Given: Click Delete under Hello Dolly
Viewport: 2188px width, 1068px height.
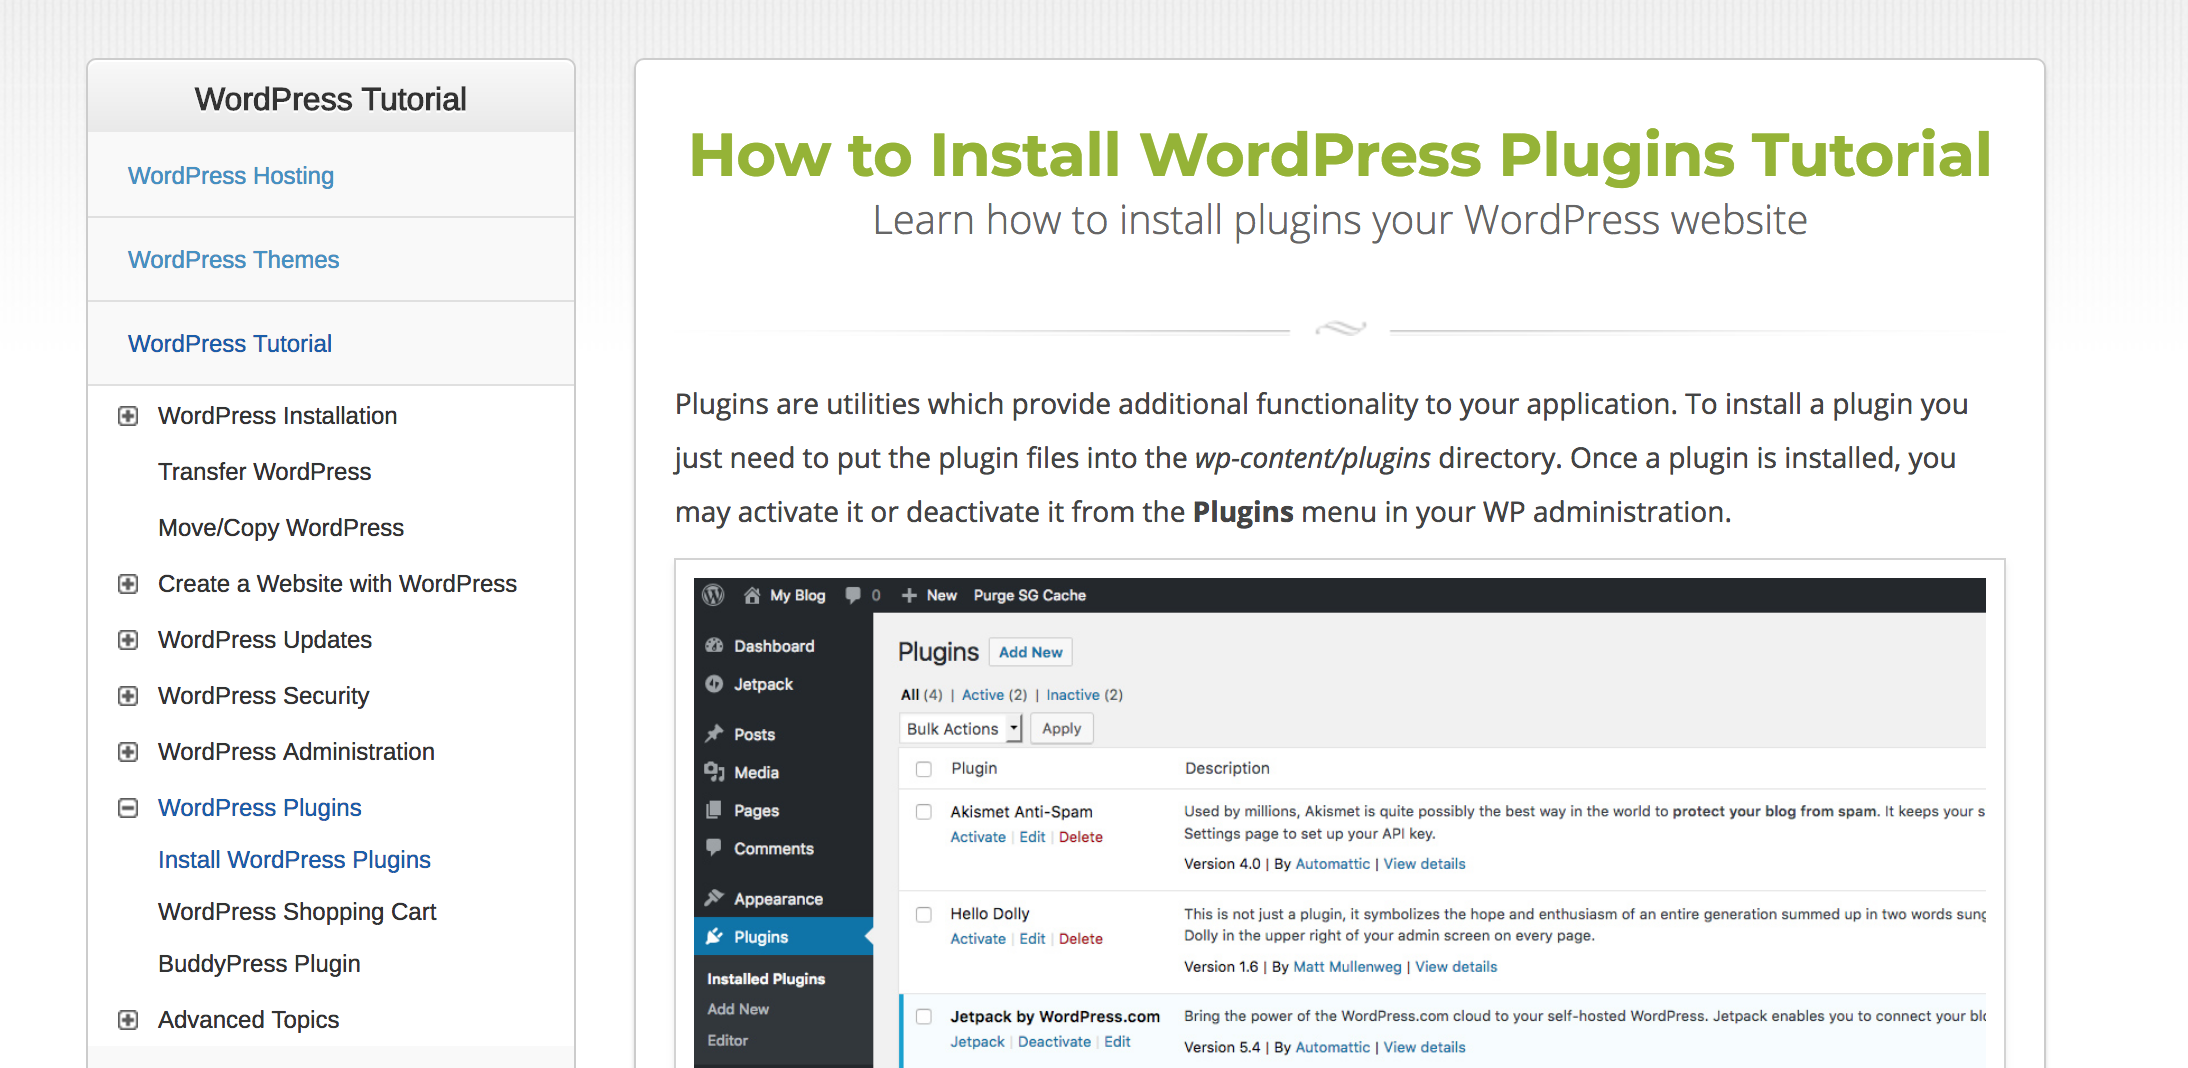Looking at the screenshot, I should tap(1081, 939).
